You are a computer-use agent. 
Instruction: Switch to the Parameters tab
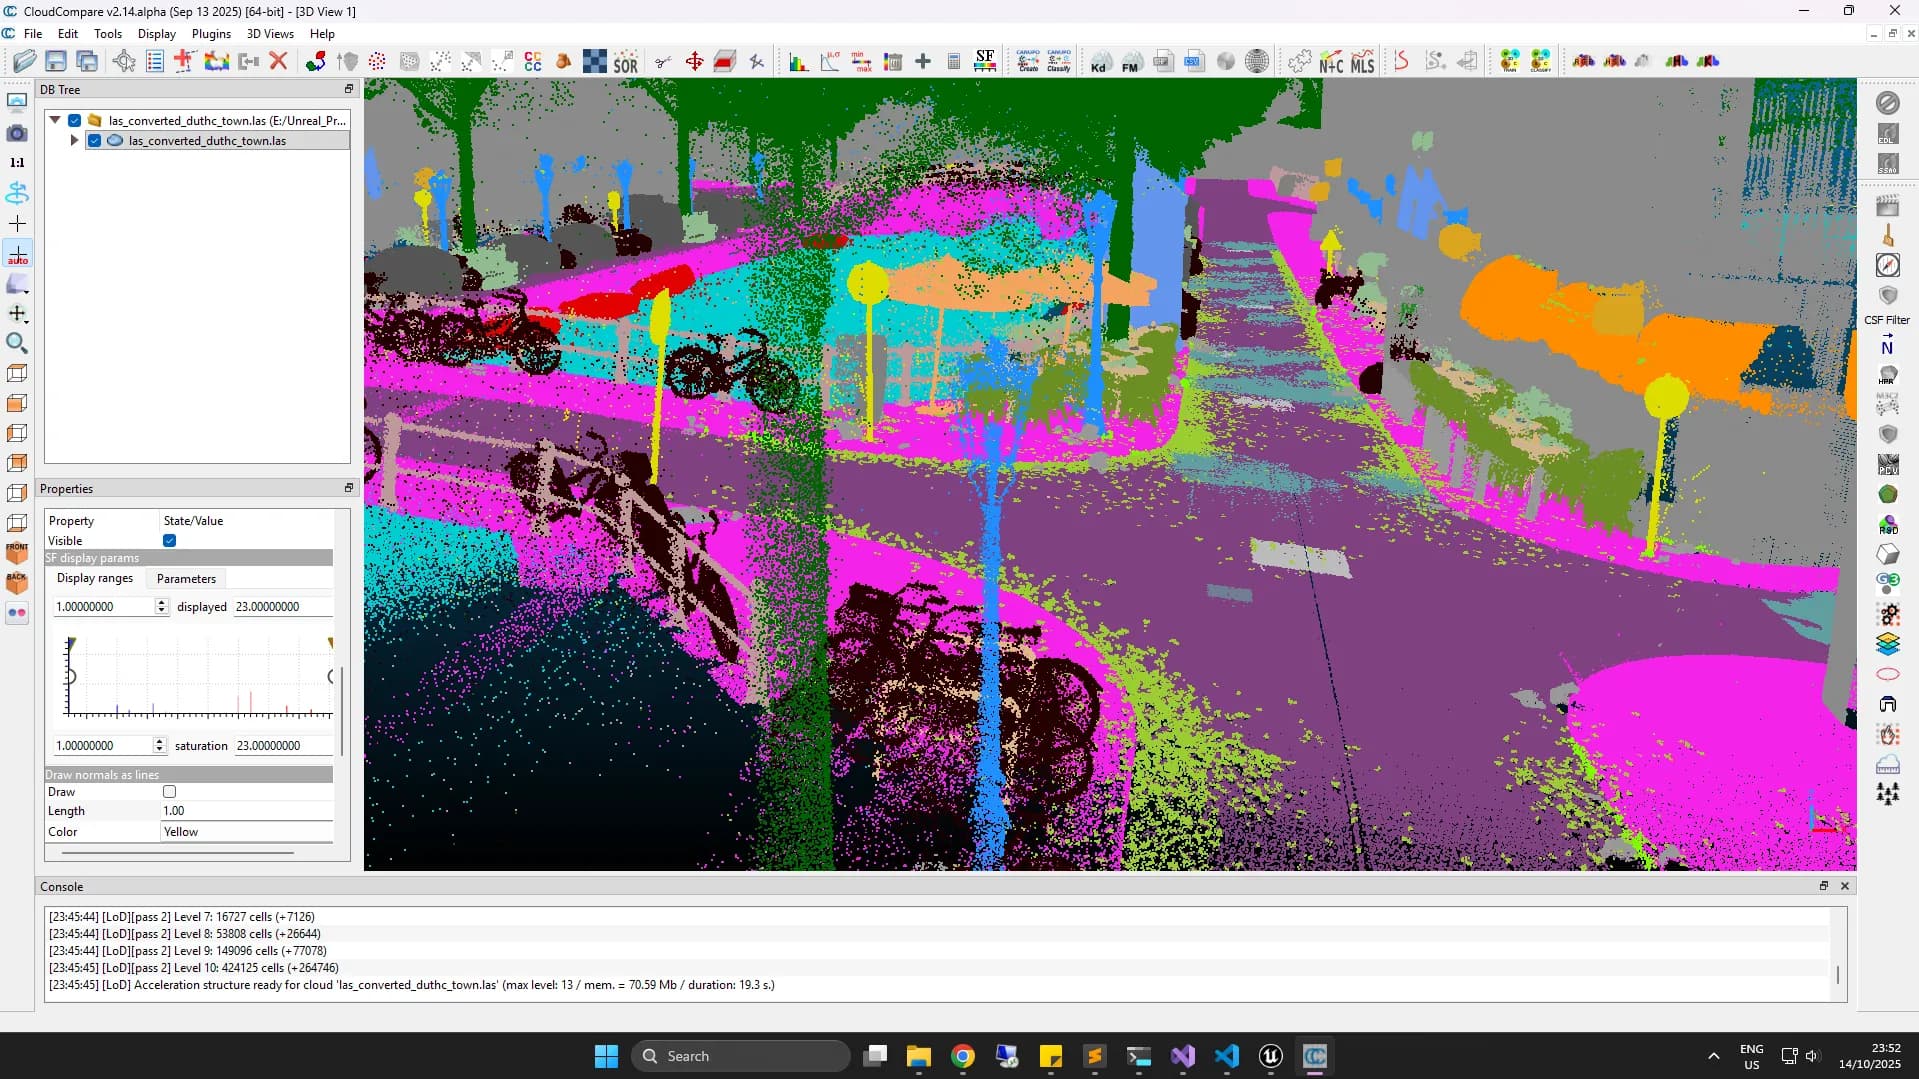(186, 579)
